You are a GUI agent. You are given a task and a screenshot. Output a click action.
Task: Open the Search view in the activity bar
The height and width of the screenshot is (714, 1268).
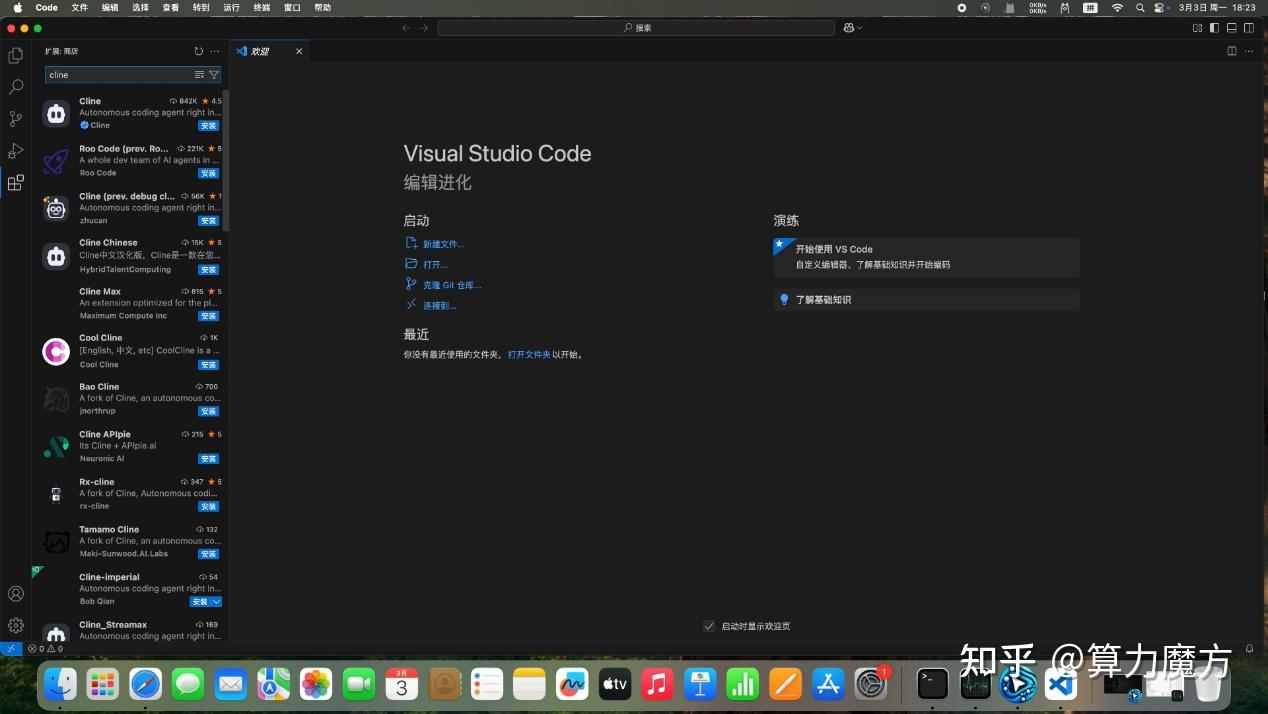pos(15,87)
